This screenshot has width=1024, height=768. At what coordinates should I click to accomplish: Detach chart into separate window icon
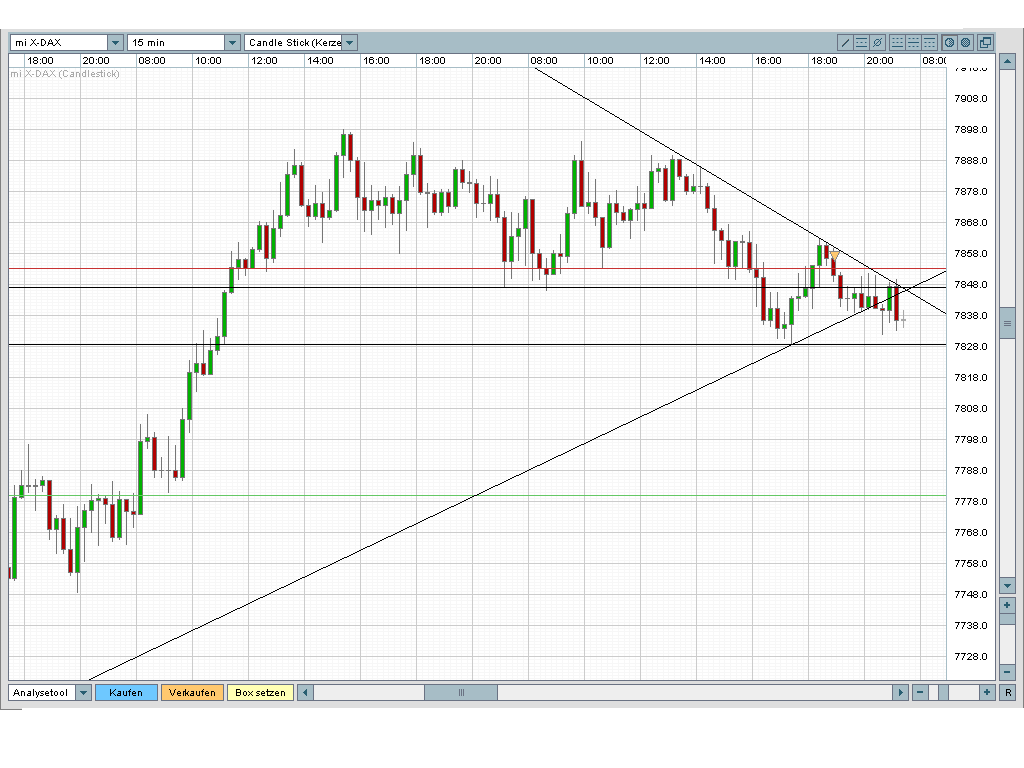[985, 42]
